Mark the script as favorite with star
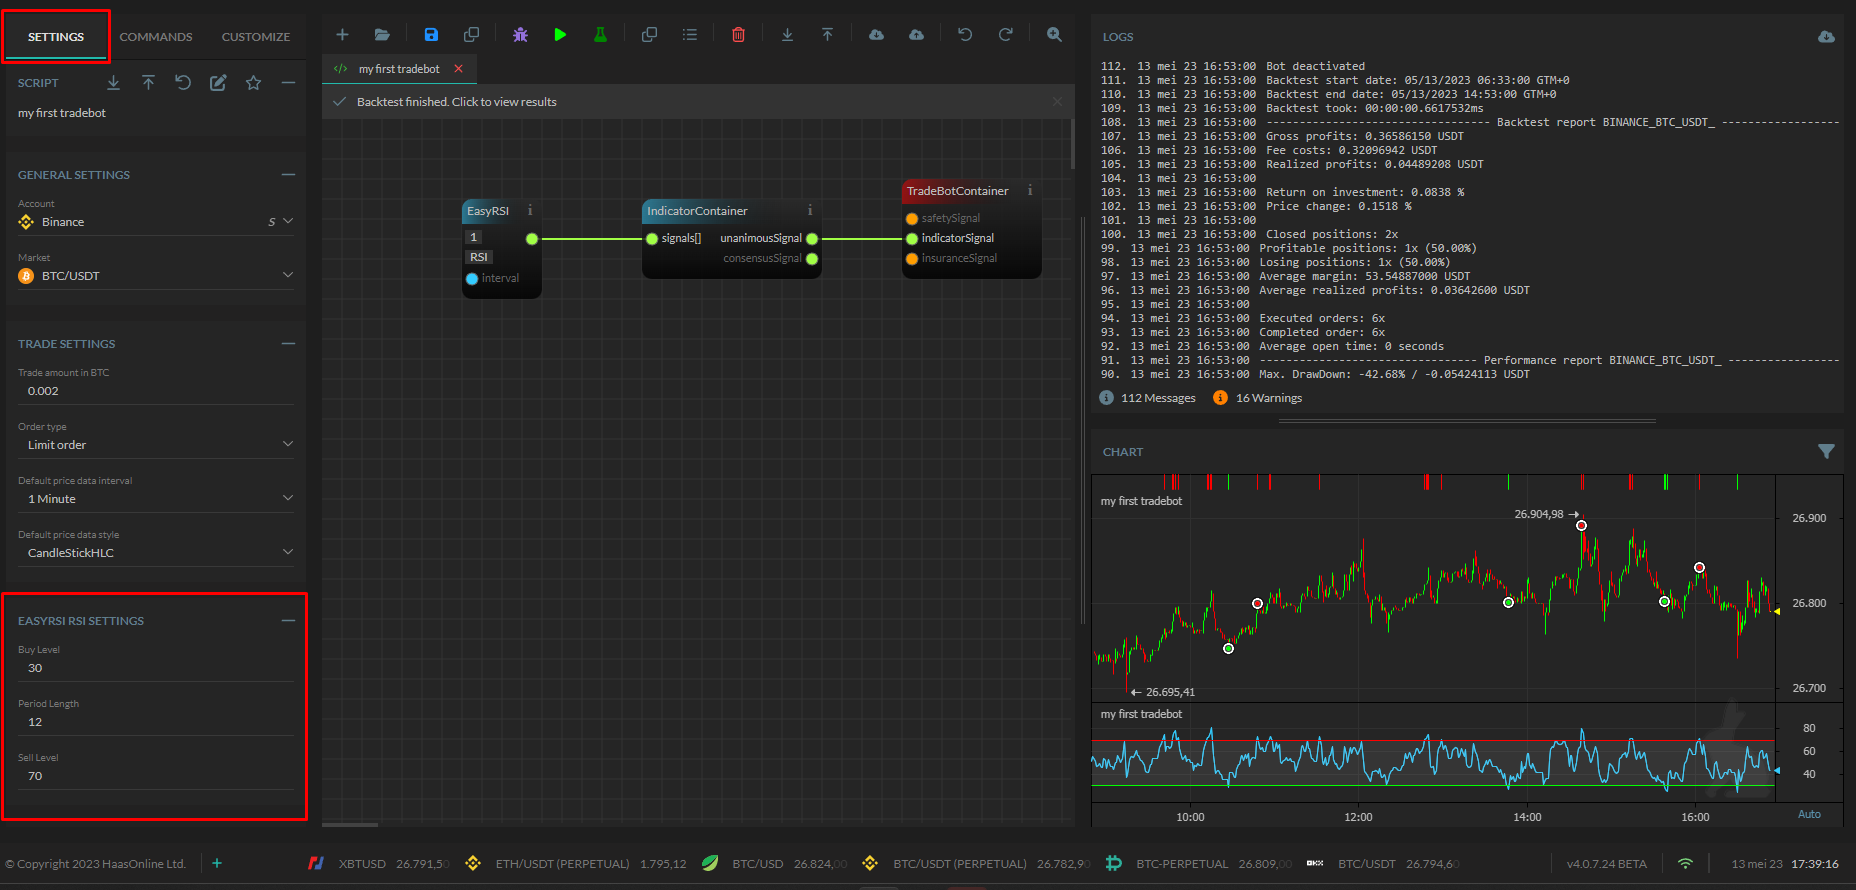The height and width of the screenshot is (890, 1856). click(253, 83)
